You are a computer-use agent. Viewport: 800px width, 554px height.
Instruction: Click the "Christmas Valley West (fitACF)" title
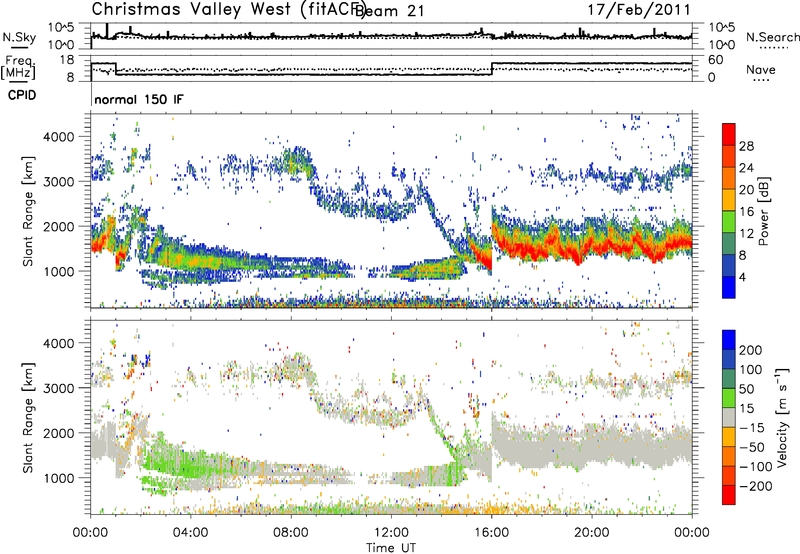tap(229, 9)
